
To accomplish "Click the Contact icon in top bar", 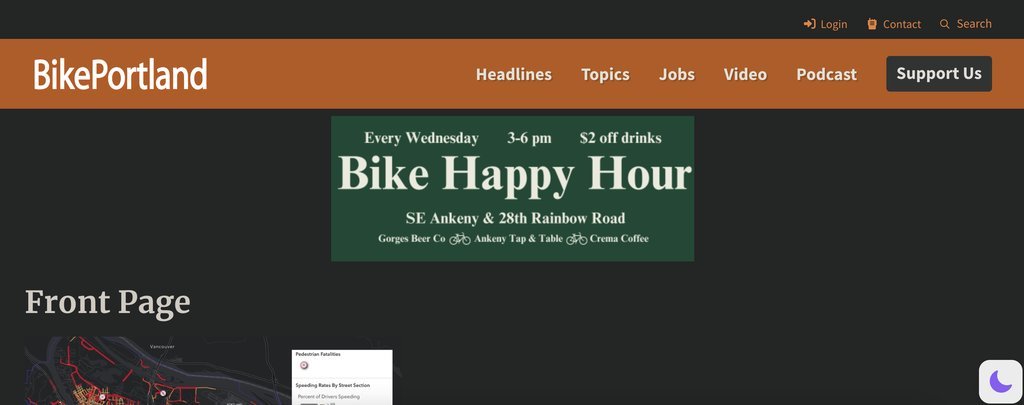I will click(872, 24).
